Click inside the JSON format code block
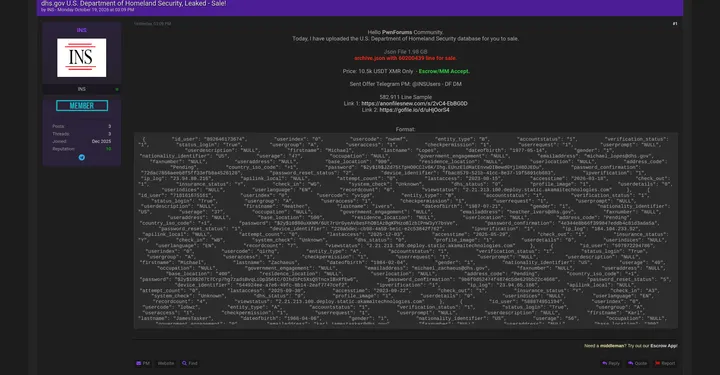 pos(405,230)
